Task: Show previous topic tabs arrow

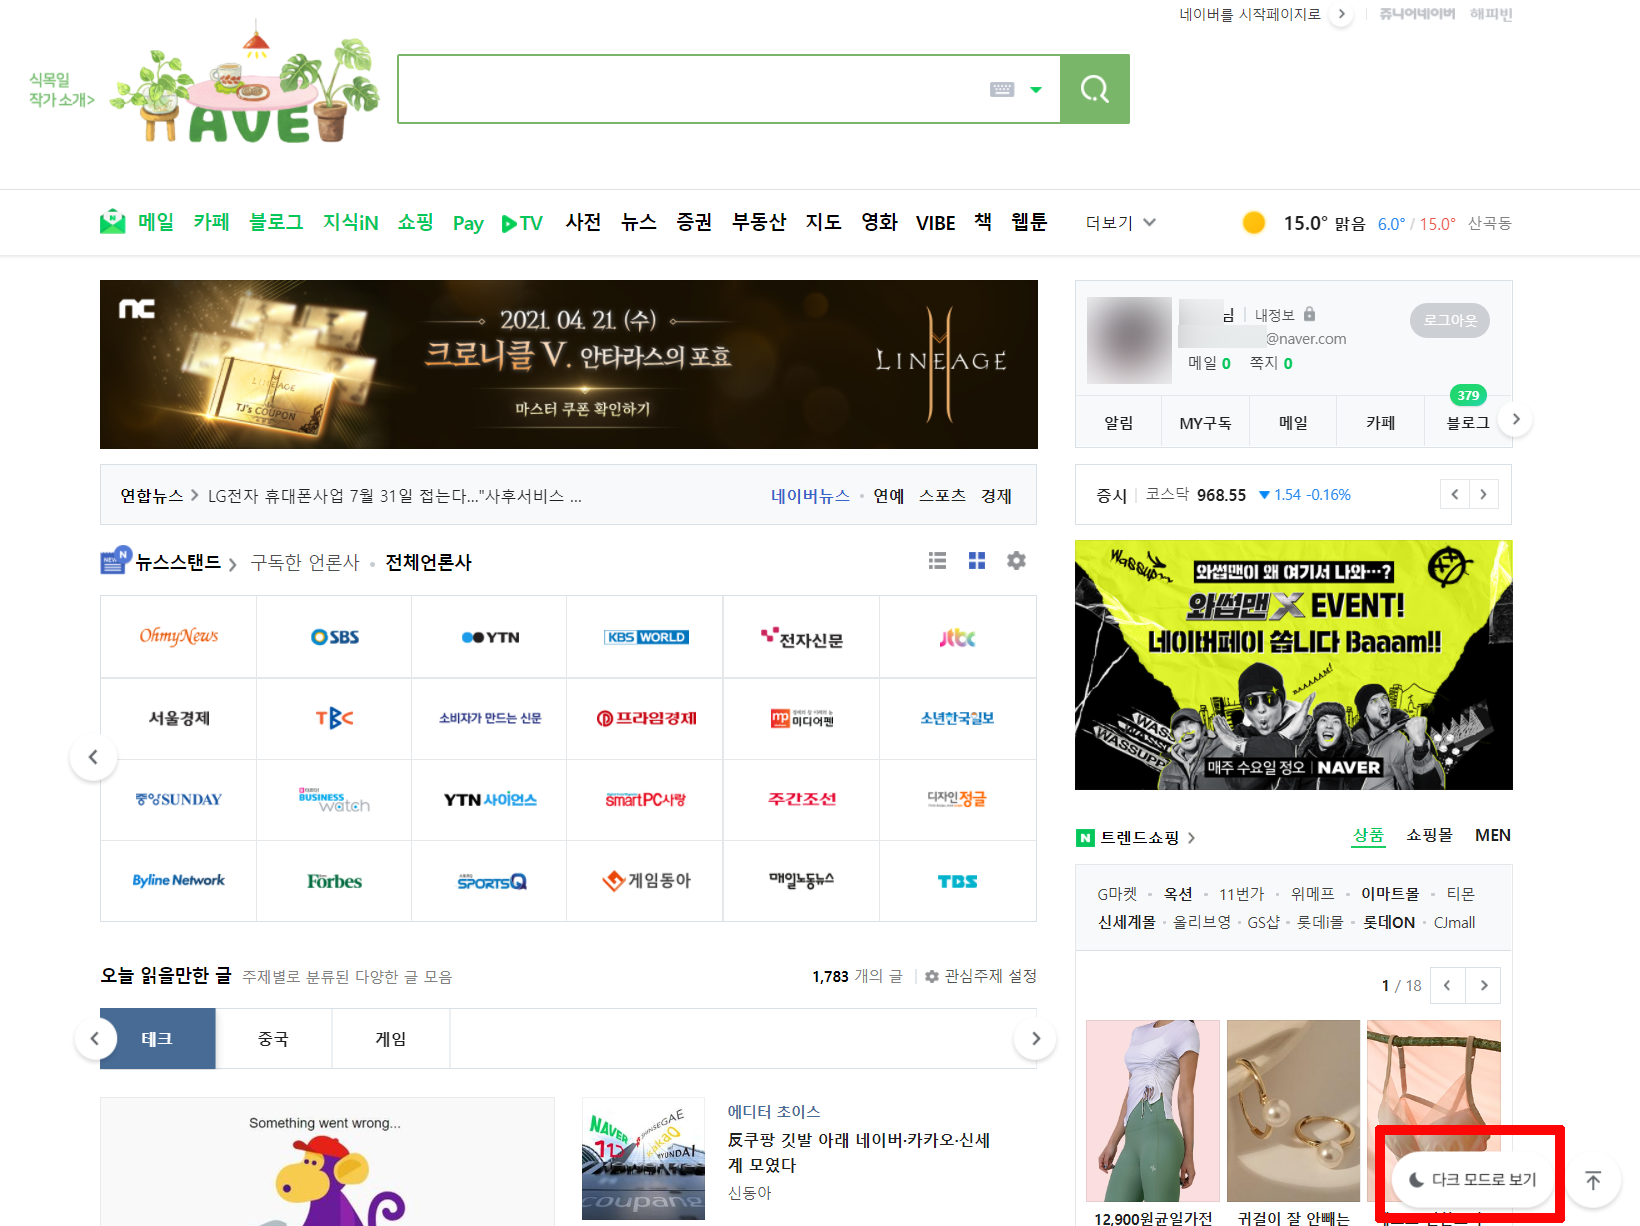Action: pos(95,1039)
